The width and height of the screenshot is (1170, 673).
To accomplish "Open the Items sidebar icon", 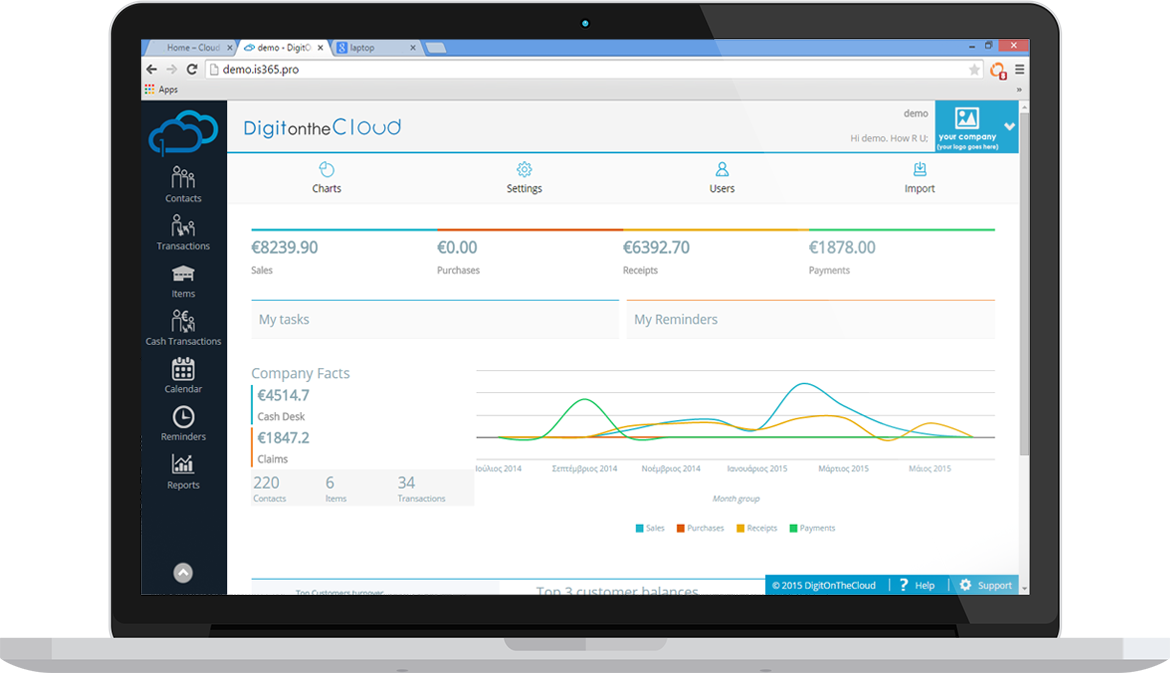I will (x=183, y=274).
